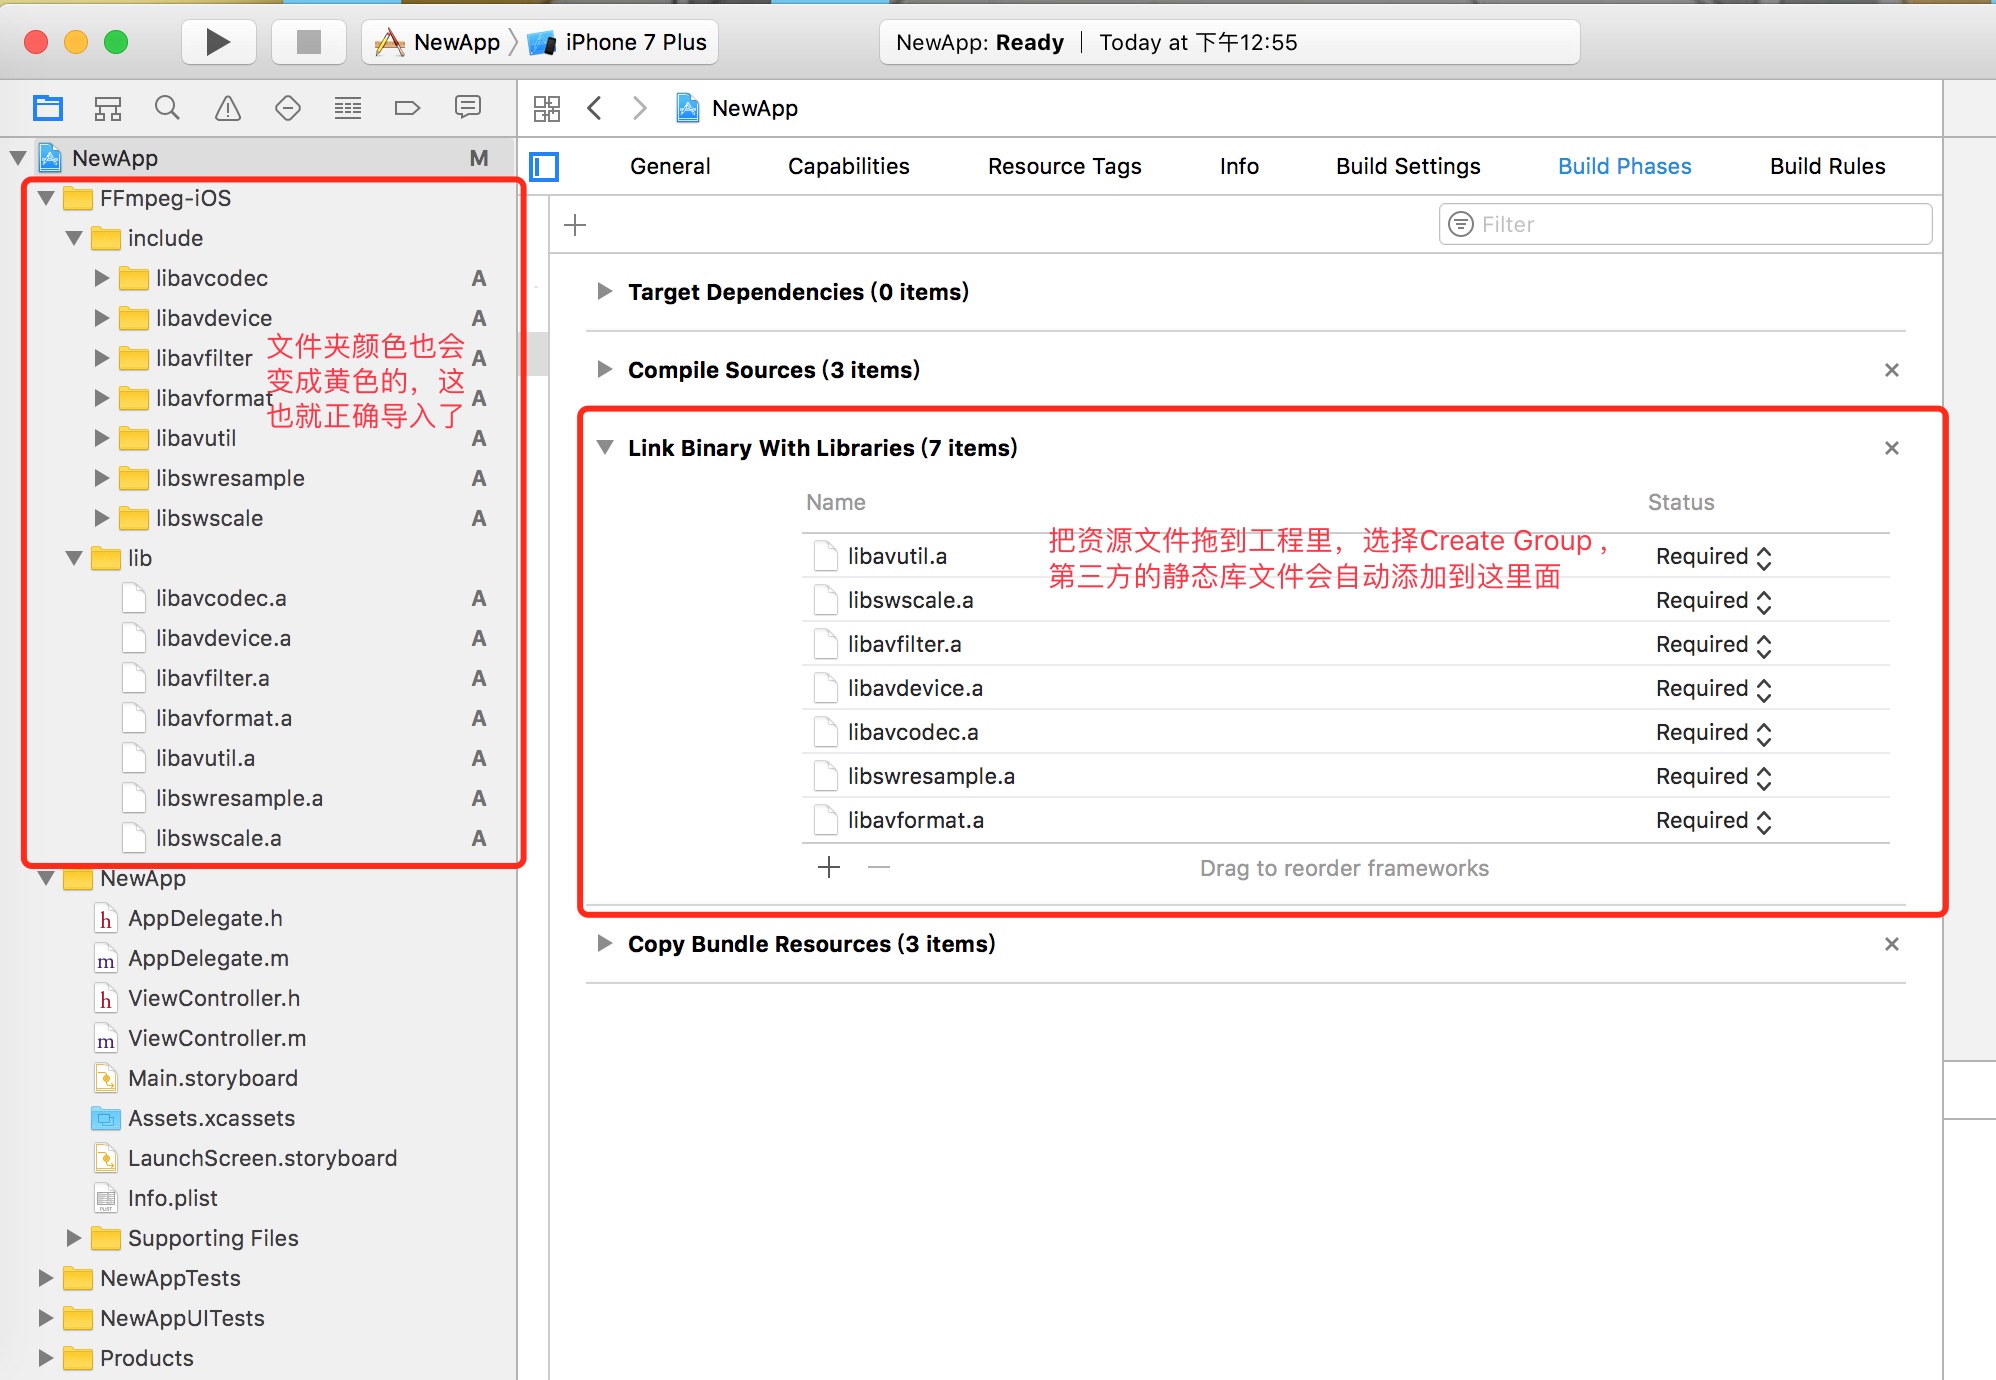Expand the Target Dependencies section
Screen dimensions: 1996x1380
pyautogui.click(x=604, y=291)
